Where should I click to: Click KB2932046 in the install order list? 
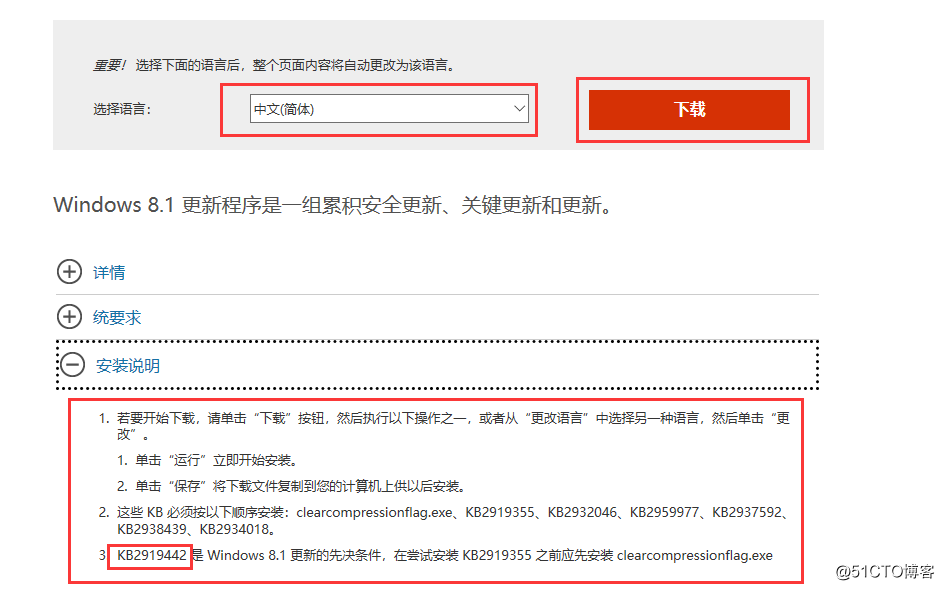[582, 512]
